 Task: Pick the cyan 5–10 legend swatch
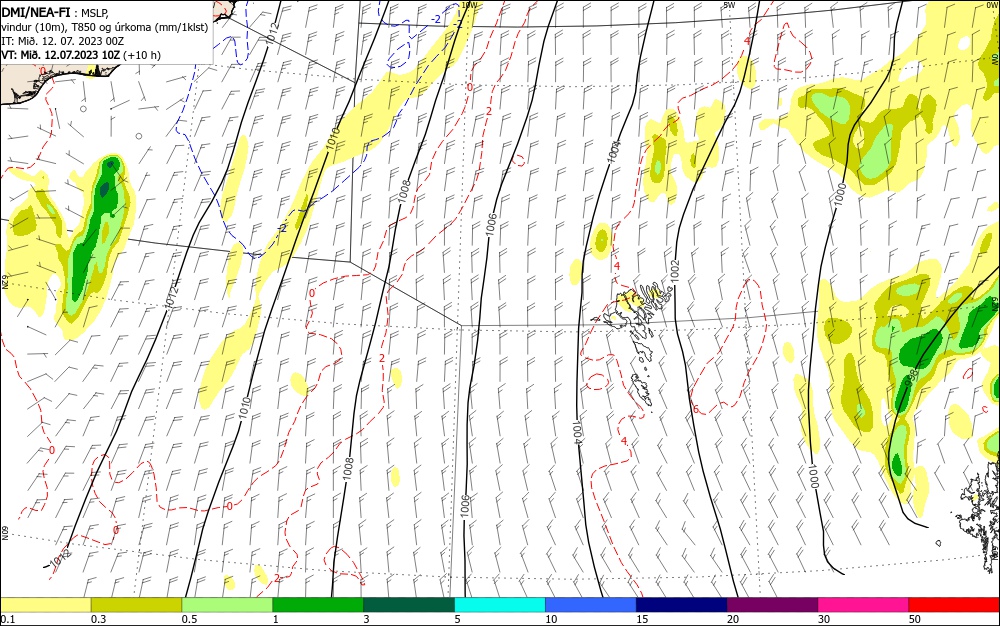pyautogui.click(x=500, y=605)
